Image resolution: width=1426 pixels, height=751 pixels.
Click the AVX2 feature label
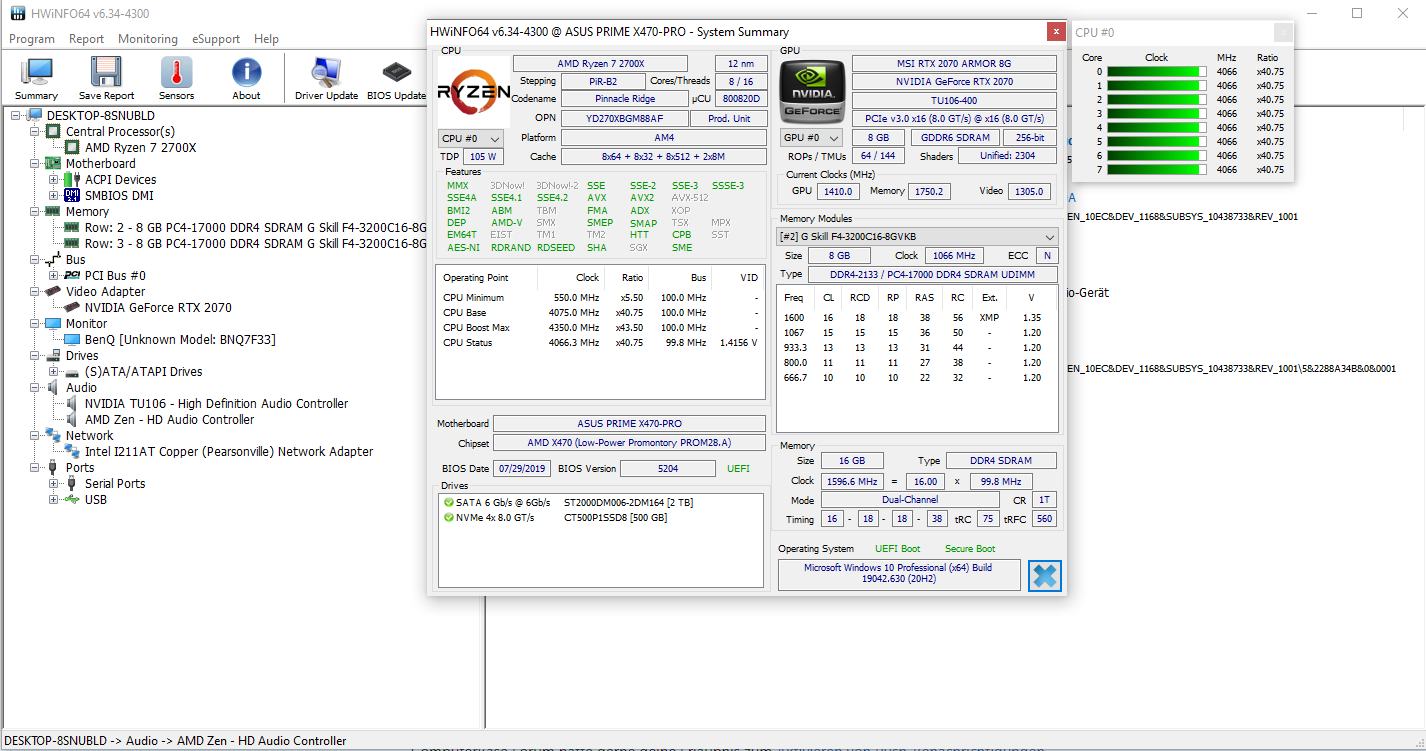642,198
